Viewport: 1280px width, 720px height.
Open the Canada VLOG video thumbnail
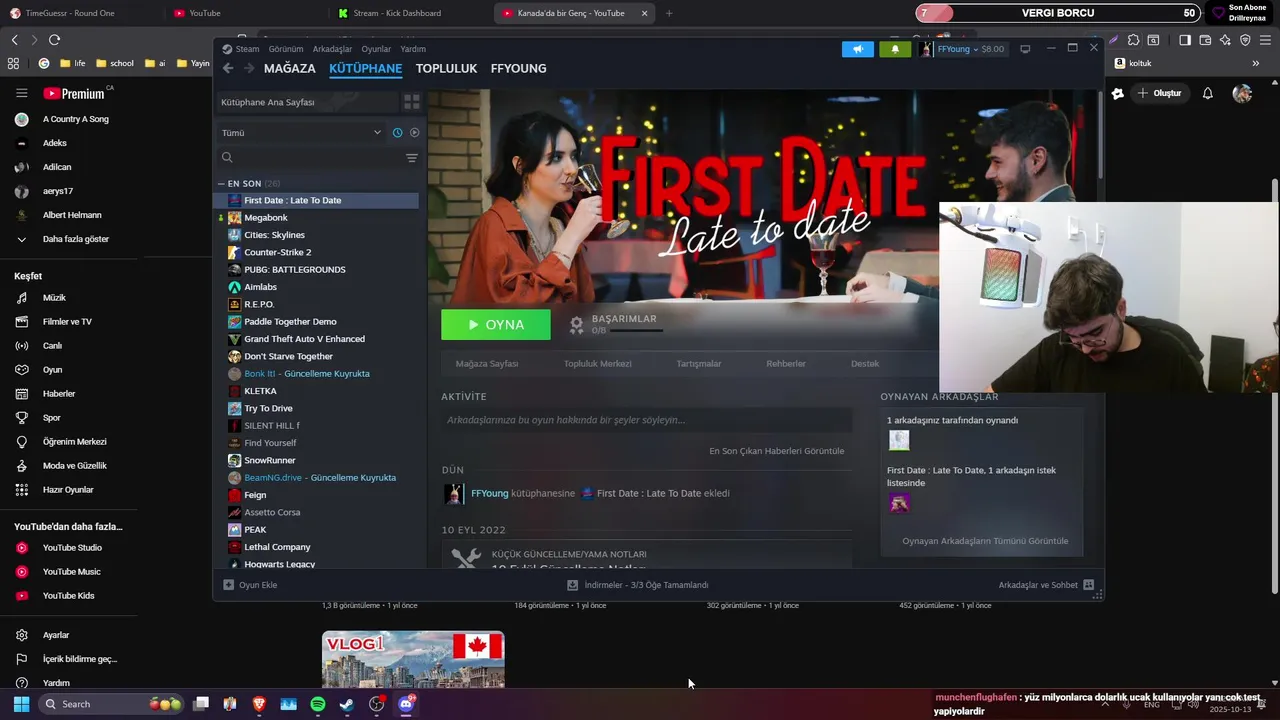click(413, 659)
